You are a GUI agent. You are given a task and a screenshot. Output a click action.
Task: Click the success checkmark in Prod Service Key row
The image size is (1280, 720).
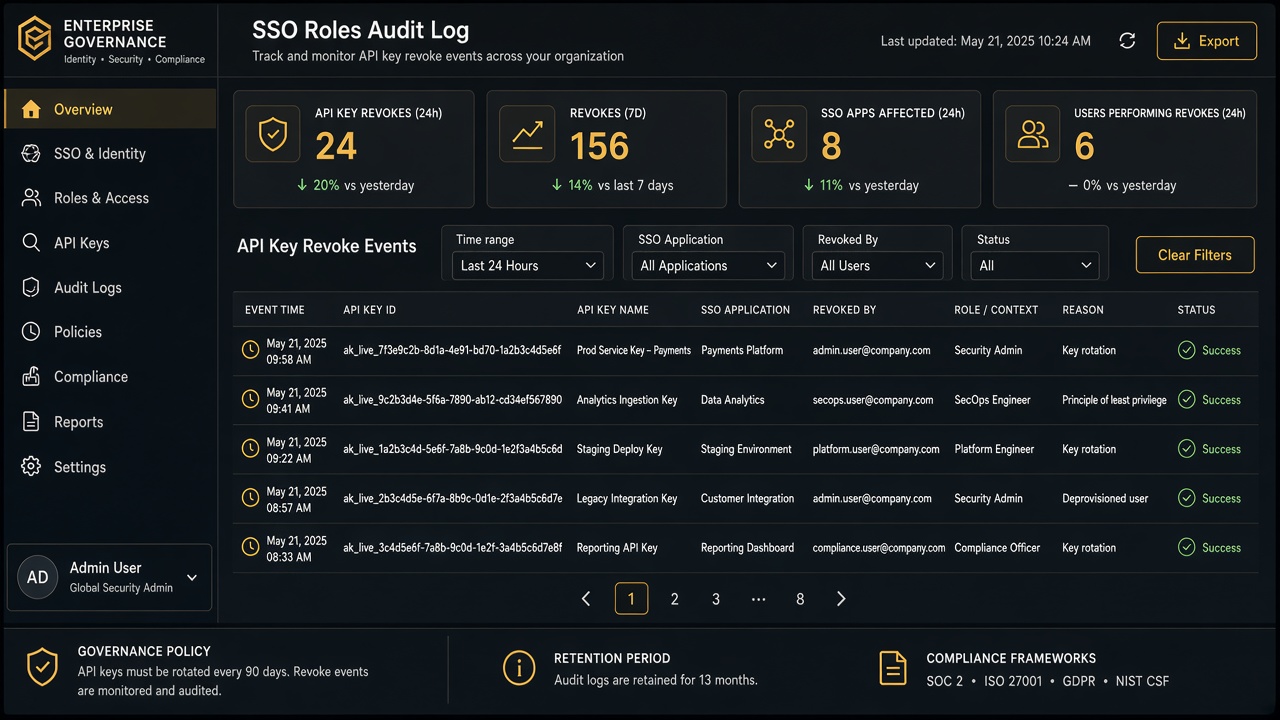click(x=1187, y=350)
